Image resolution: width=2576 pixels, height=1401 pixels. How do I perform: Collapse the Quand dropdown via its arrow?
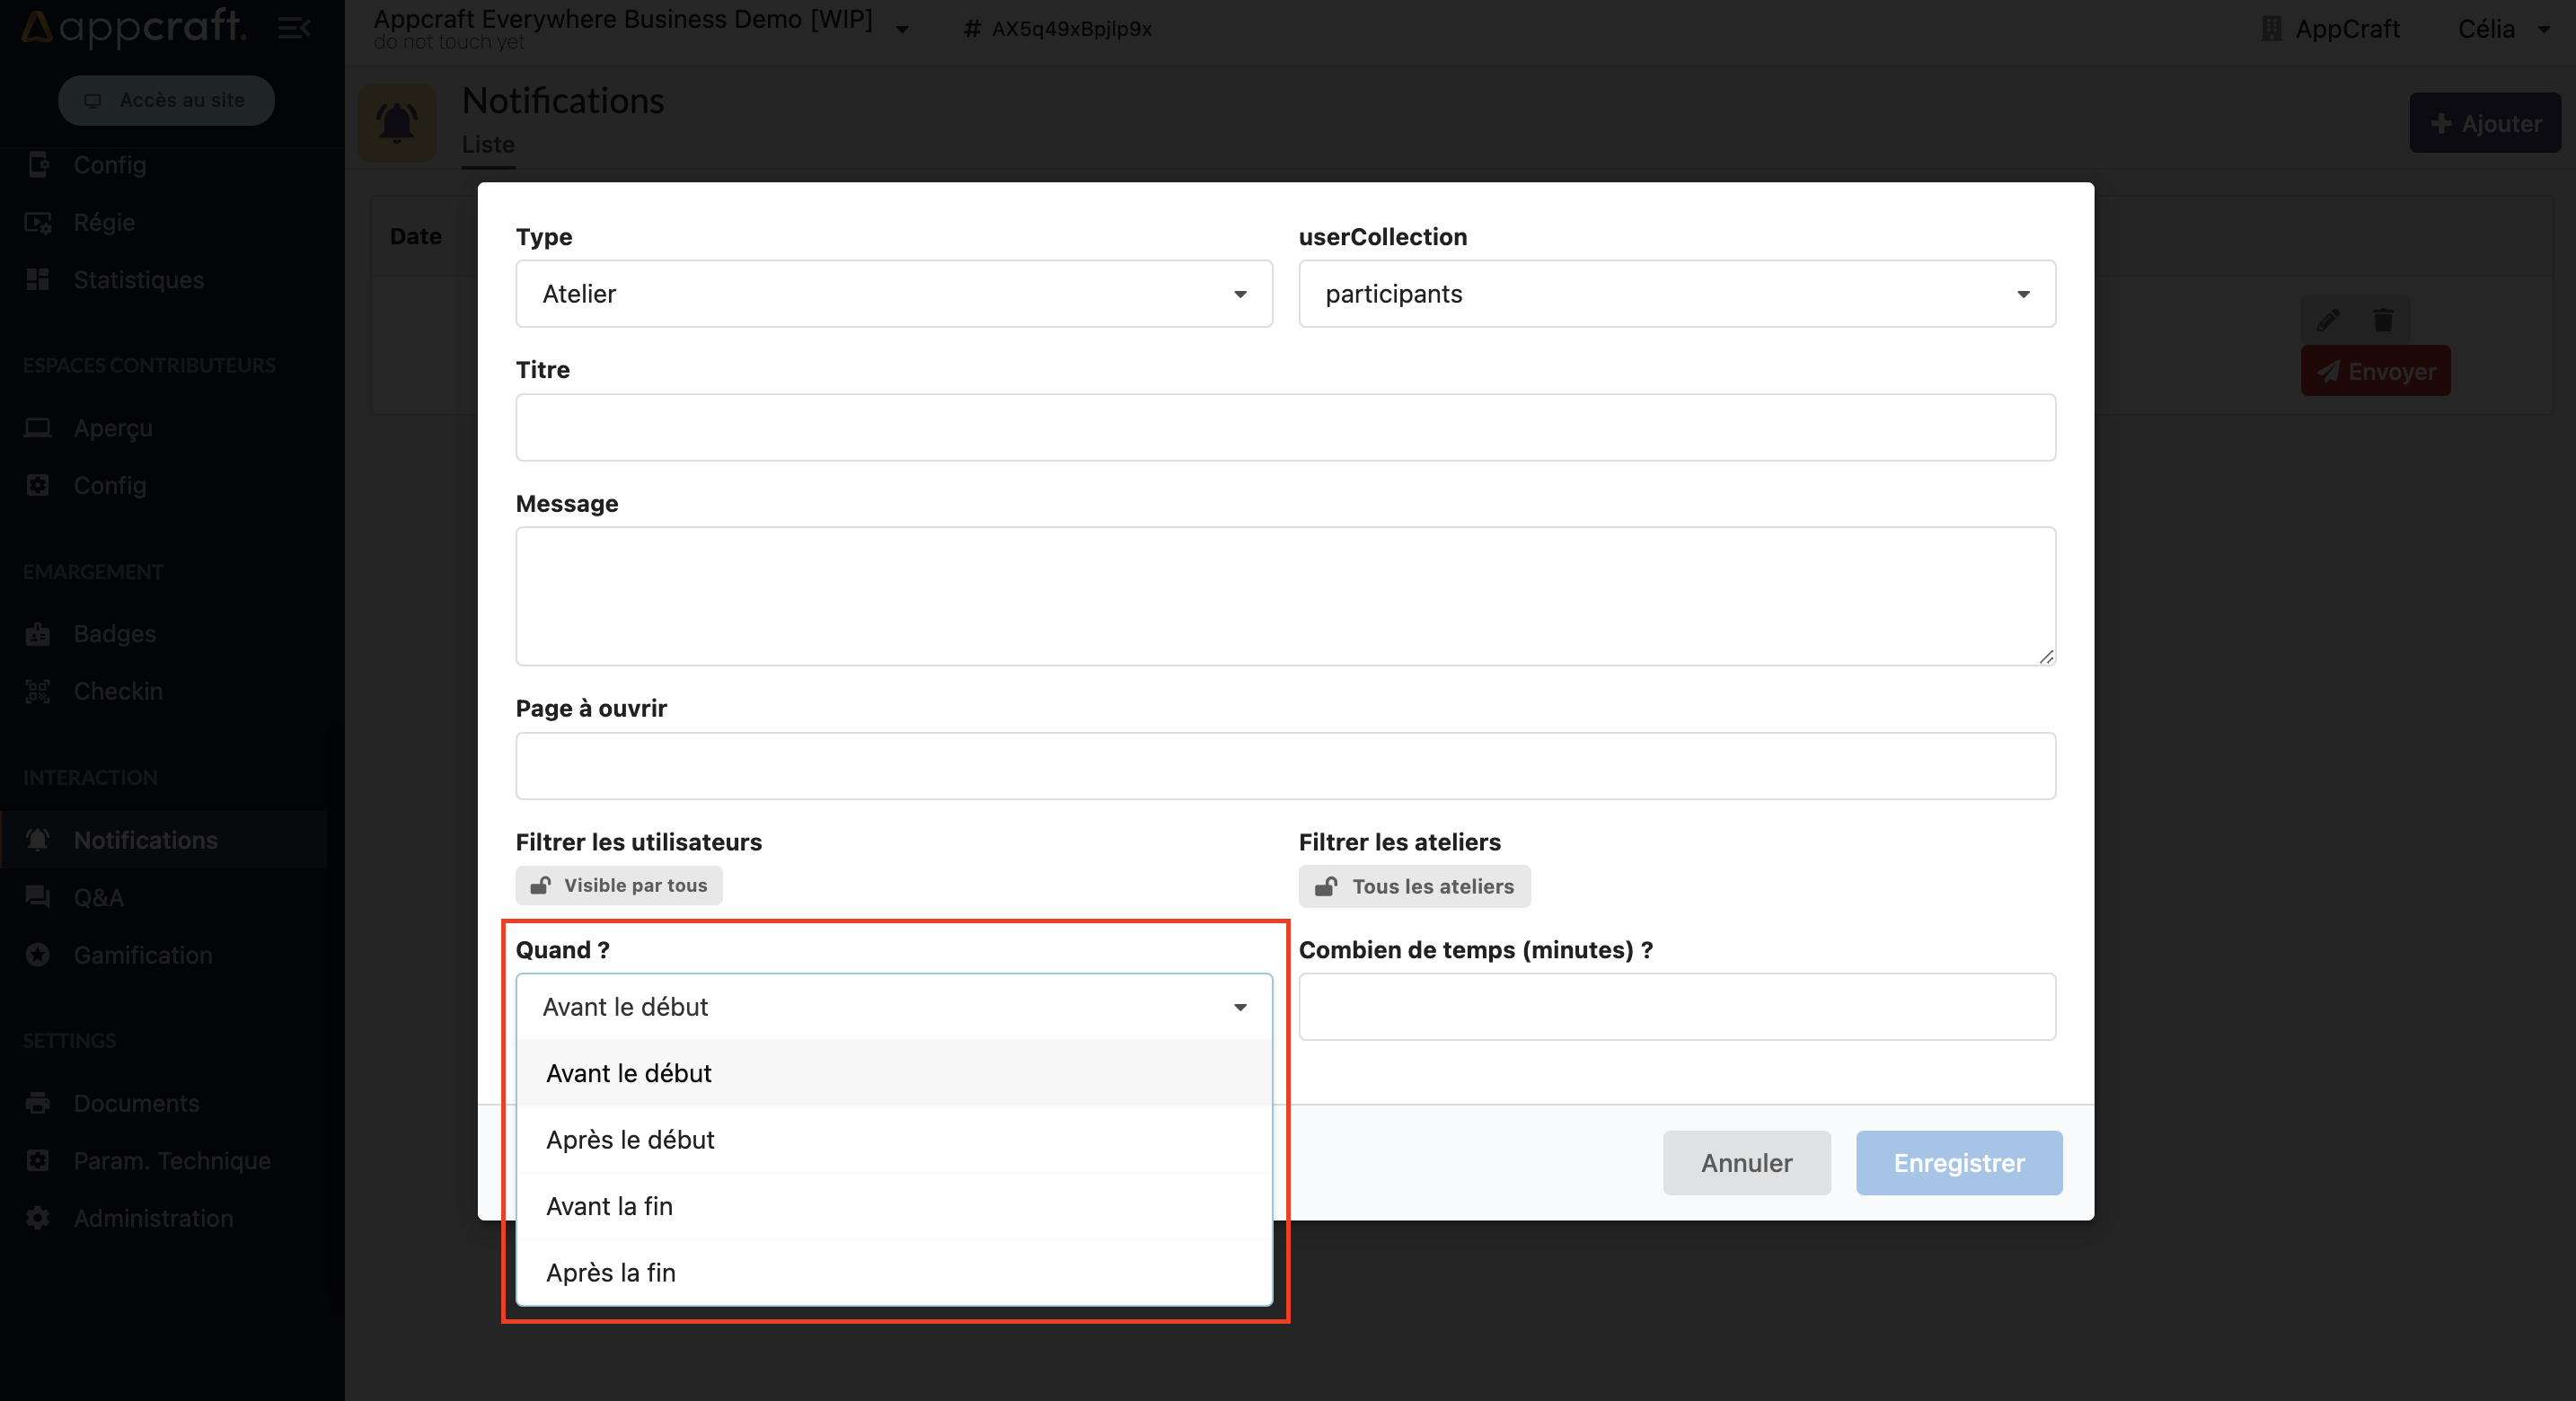coord(1240,1007)
